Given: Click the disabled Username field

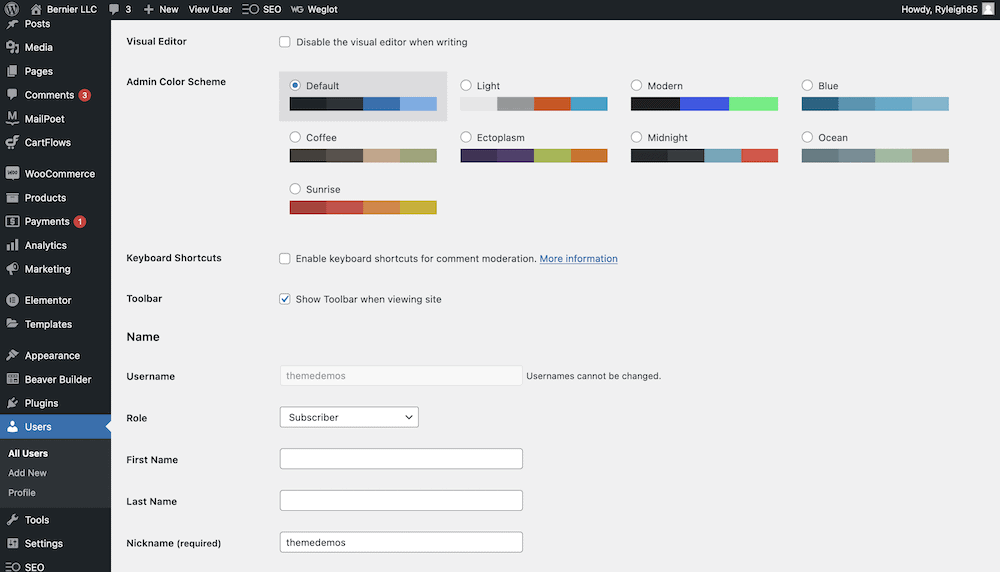Looking at the screenshot, I should pos(401,376).
